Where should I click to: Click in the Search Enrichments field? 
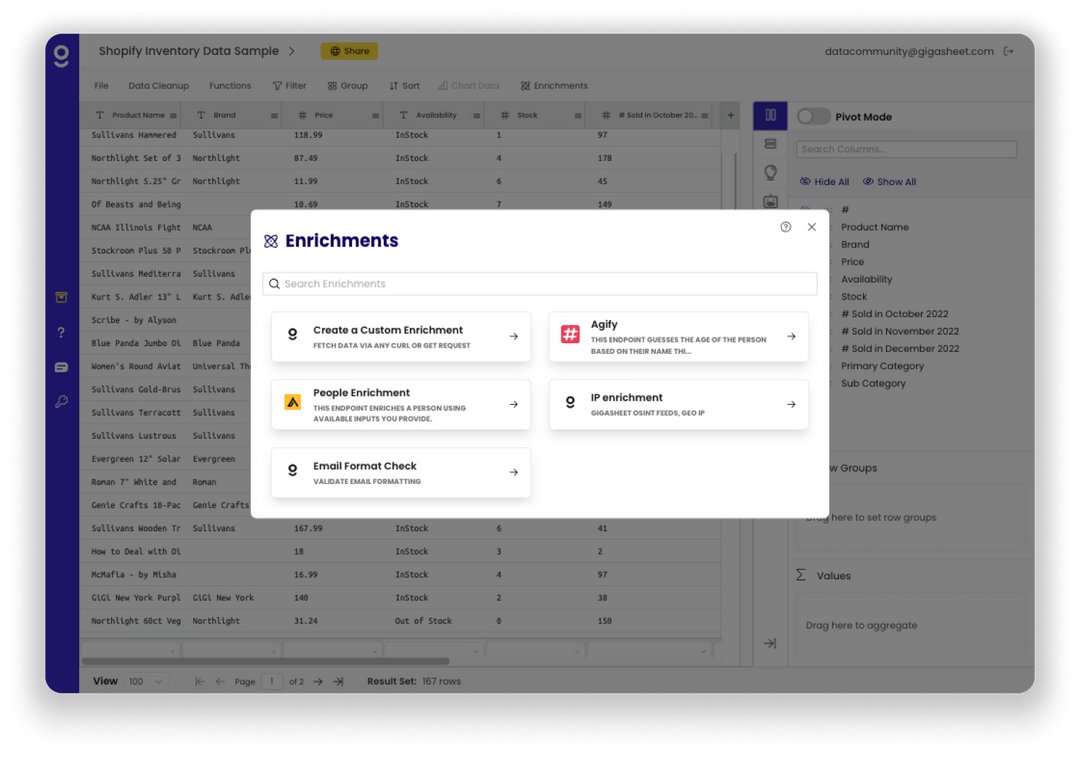(540, 284)
